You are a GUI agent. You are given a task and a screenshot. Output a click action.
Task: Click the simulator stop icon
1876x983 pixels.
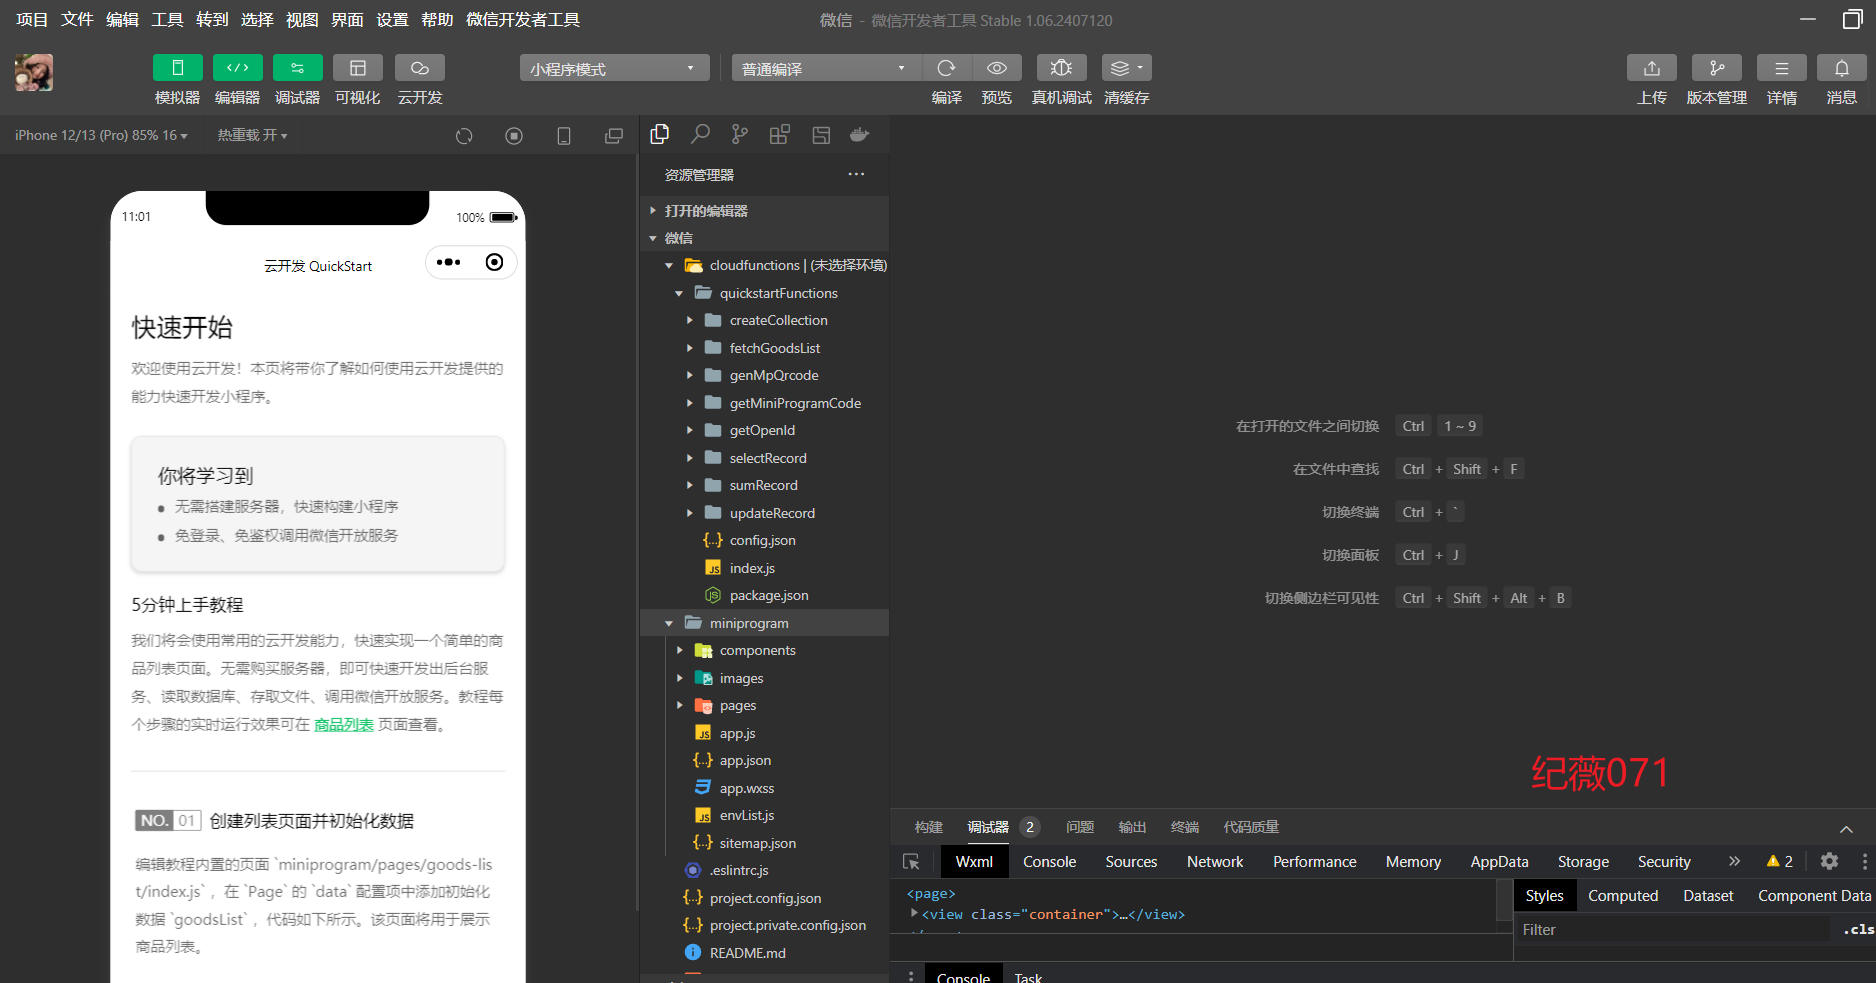point(514,136)
